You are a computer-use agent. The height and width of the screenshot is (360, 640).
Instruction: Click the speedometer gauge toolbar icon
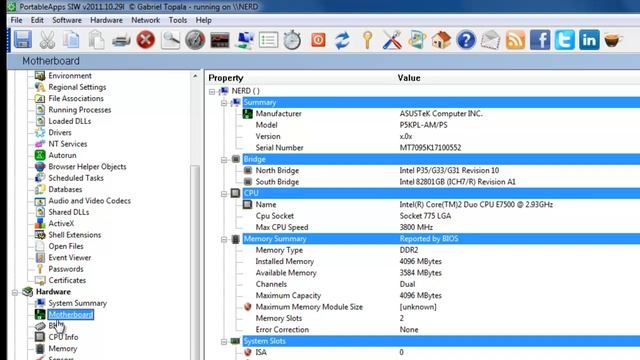195,40
